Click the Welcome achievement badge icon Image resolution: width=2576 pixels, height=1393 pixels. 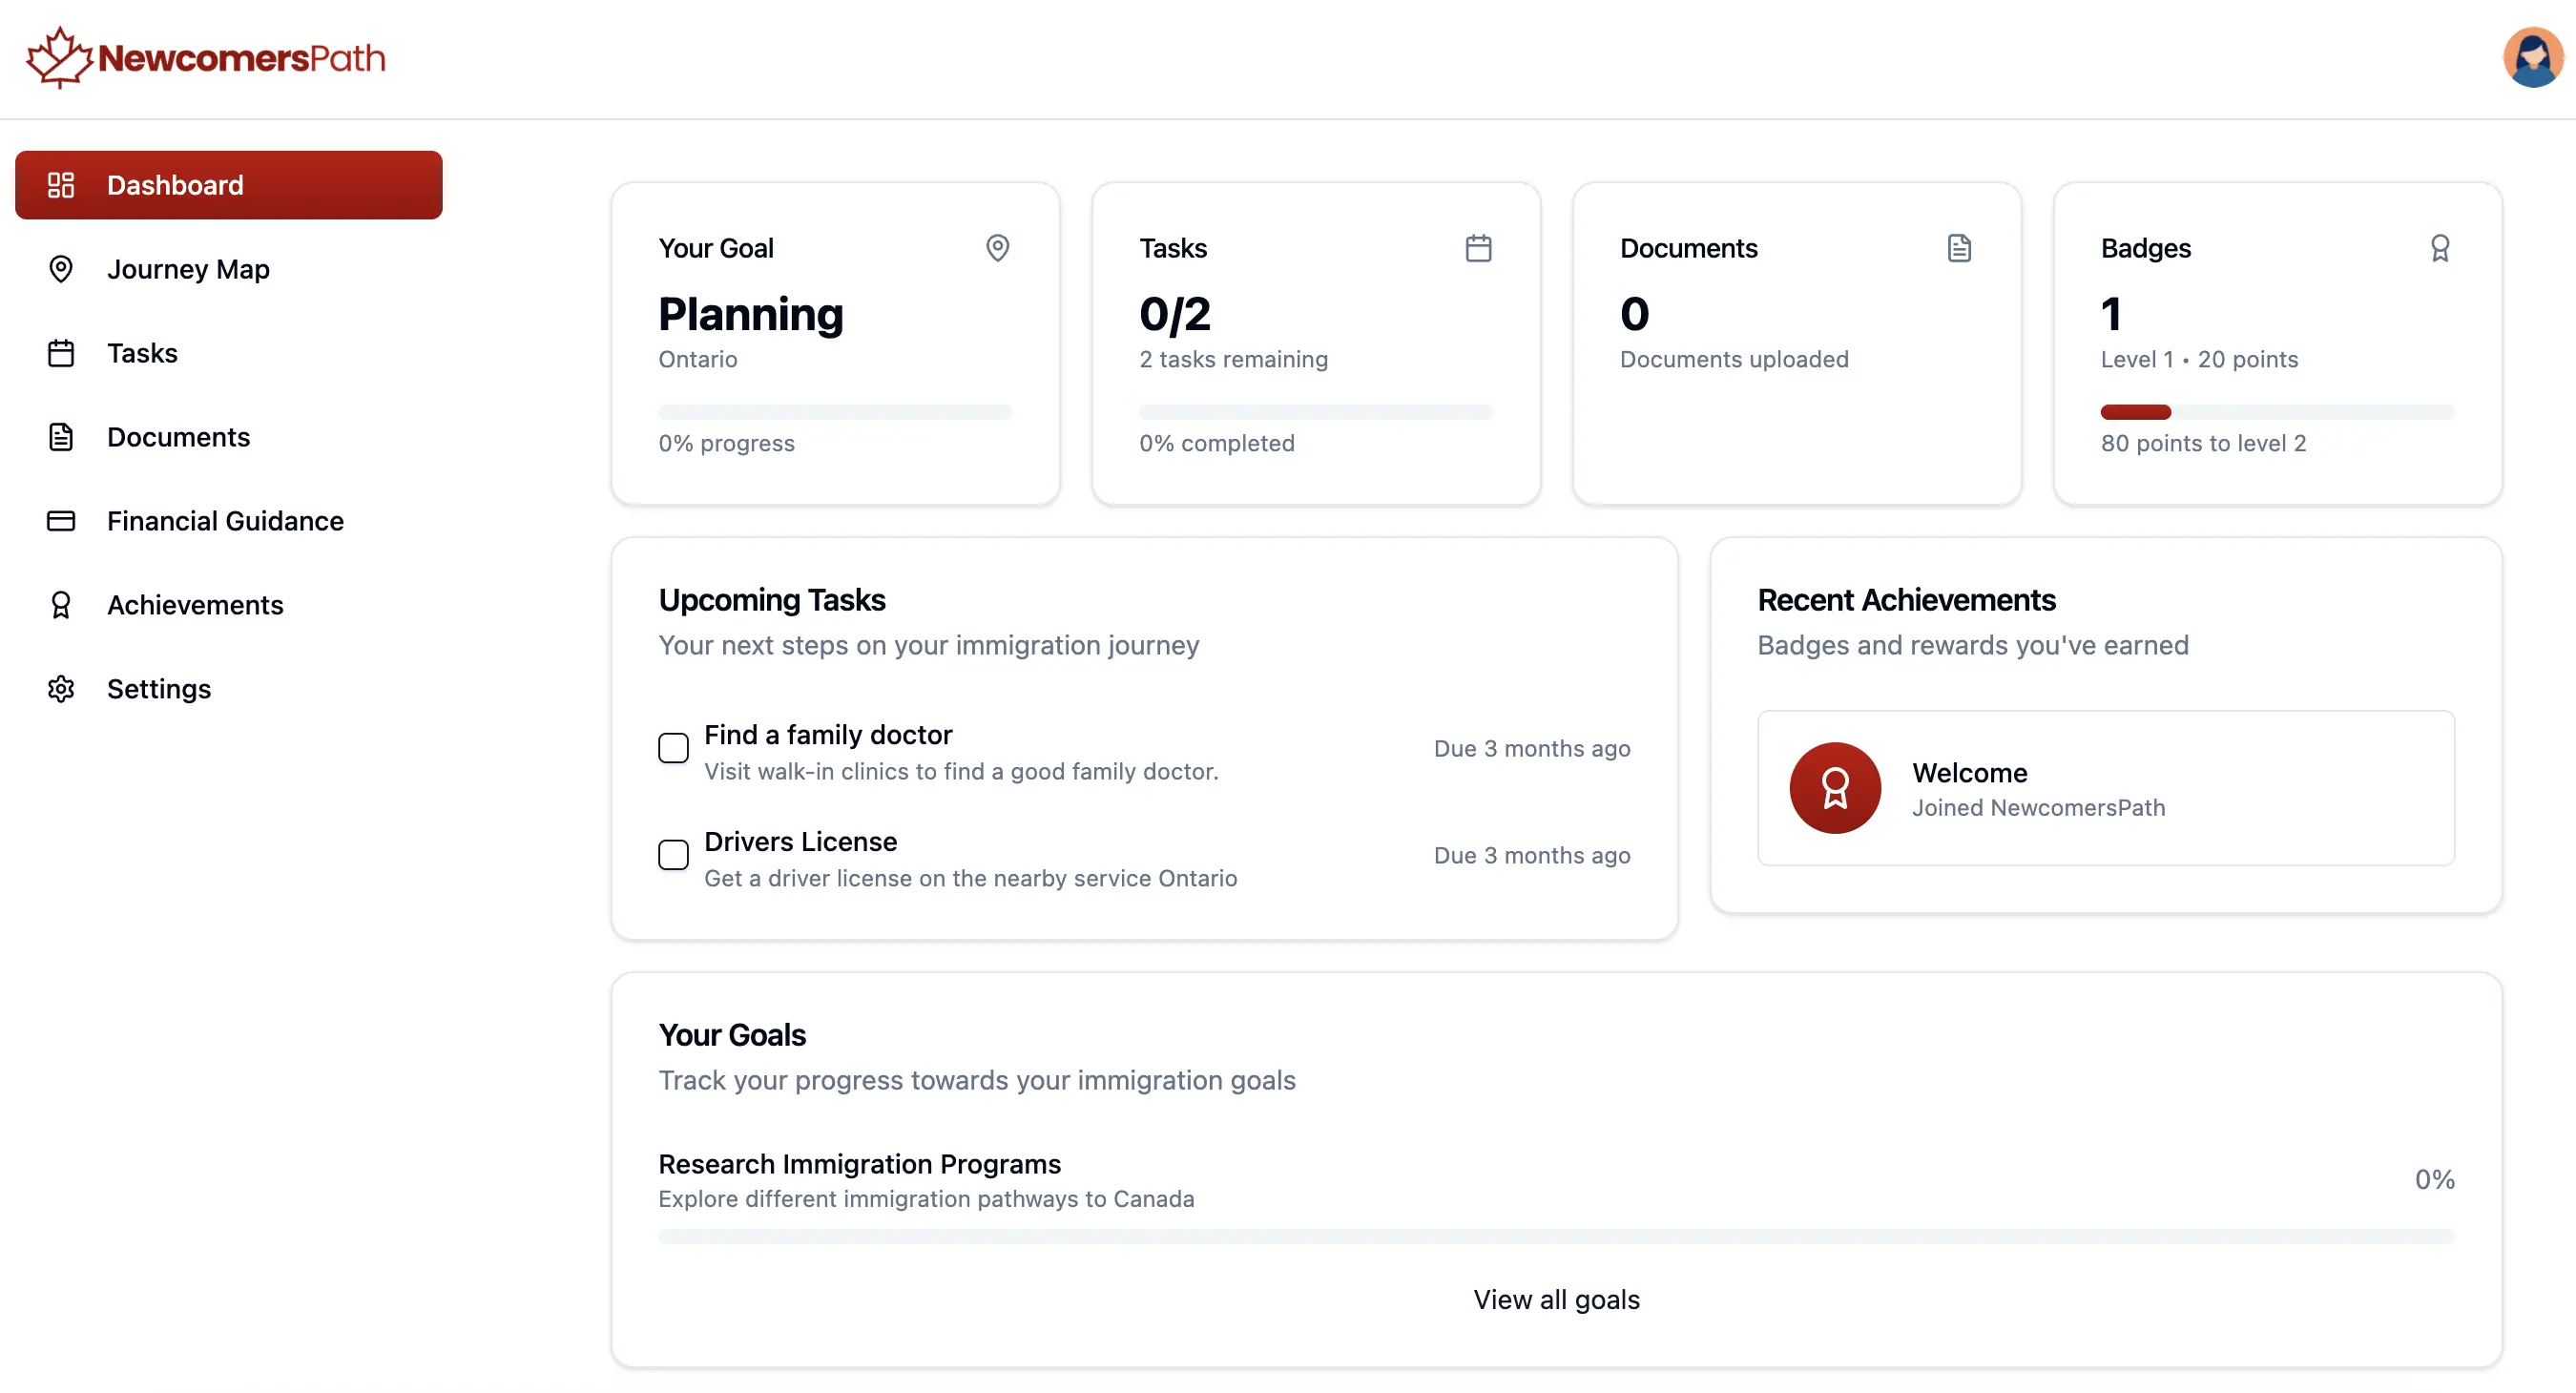1834,788
